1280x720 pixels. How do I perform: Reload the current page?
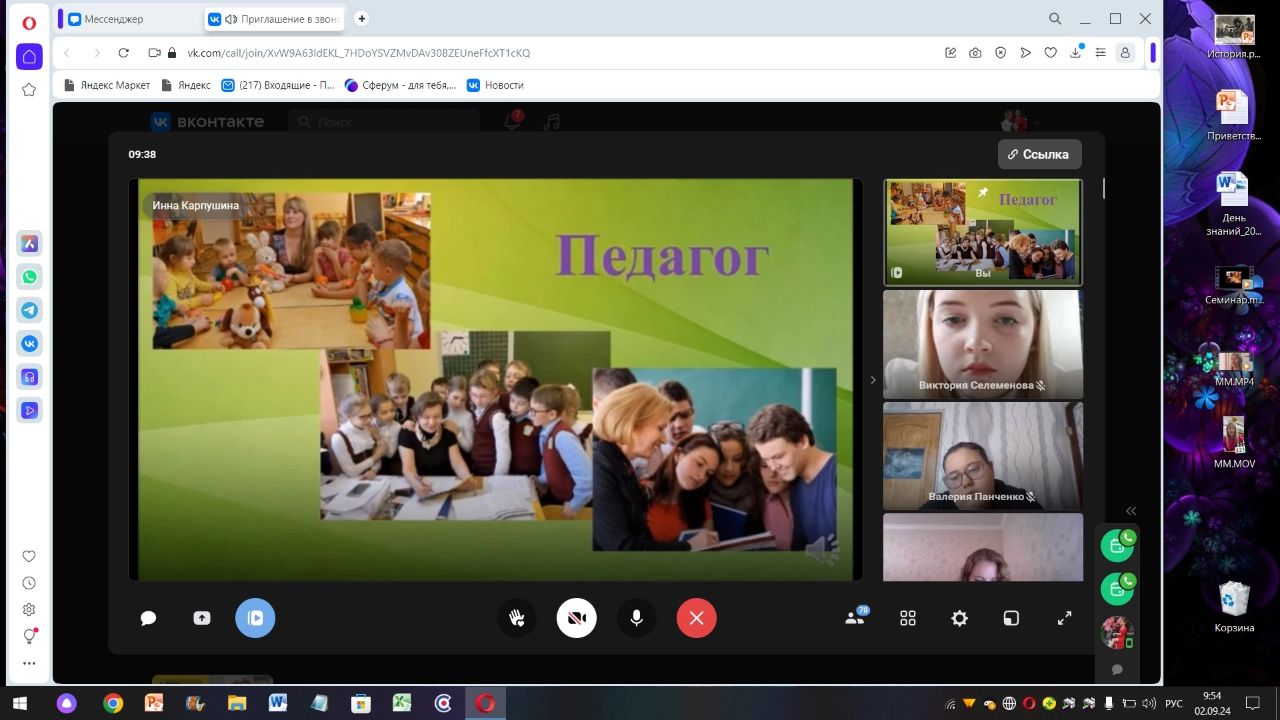[123, 53]
